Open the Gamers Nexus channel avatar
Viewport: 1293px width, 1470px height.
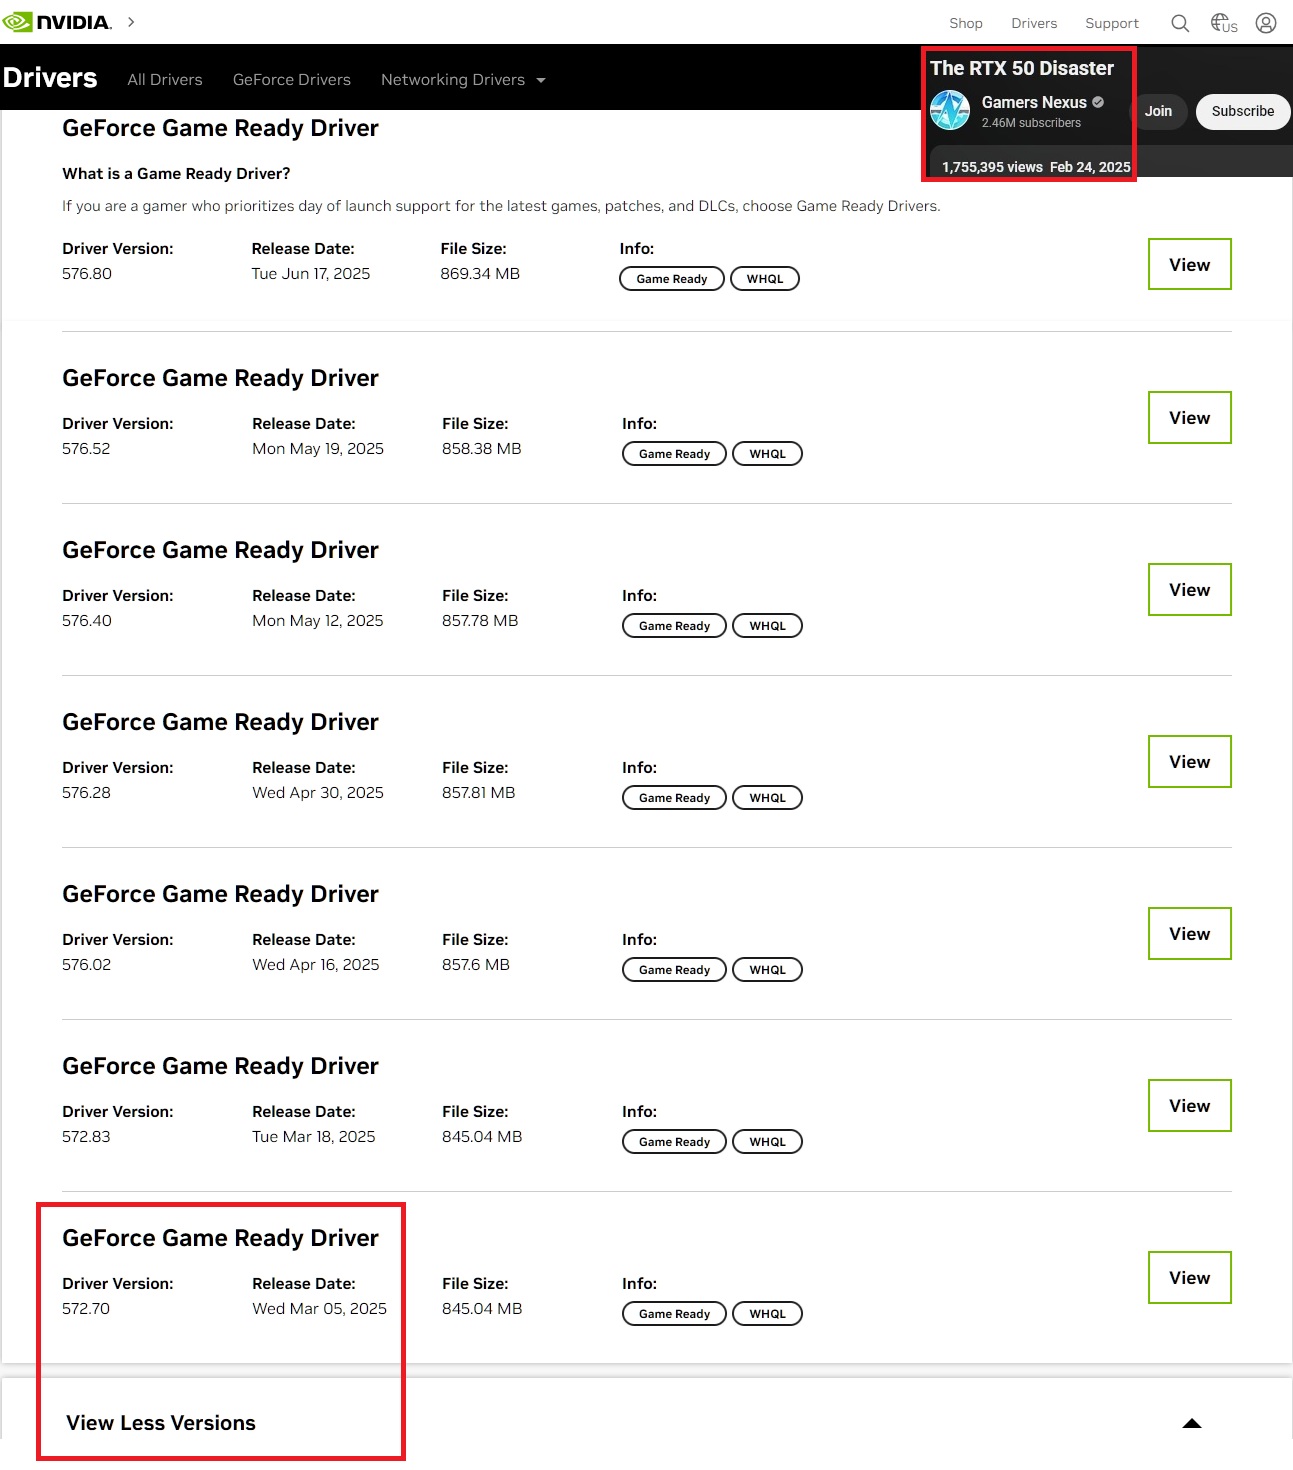click(950, 110)
